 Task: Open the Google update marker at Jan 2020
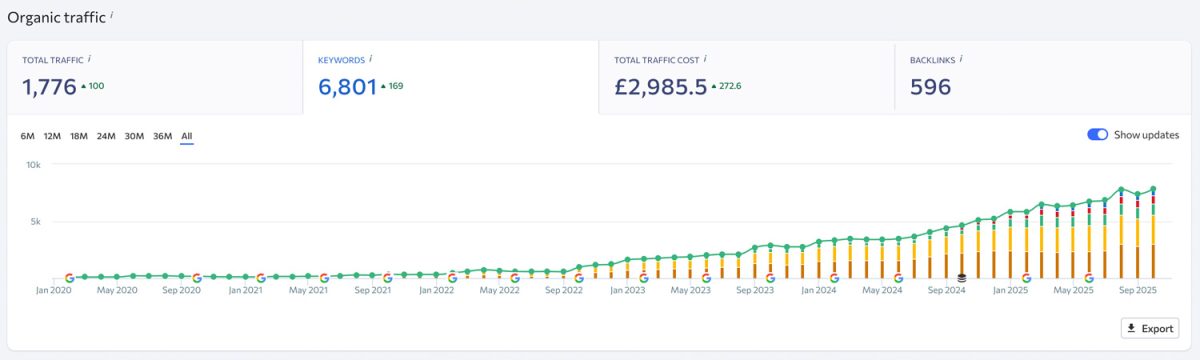pyautogui.click(x=69, y=278)
